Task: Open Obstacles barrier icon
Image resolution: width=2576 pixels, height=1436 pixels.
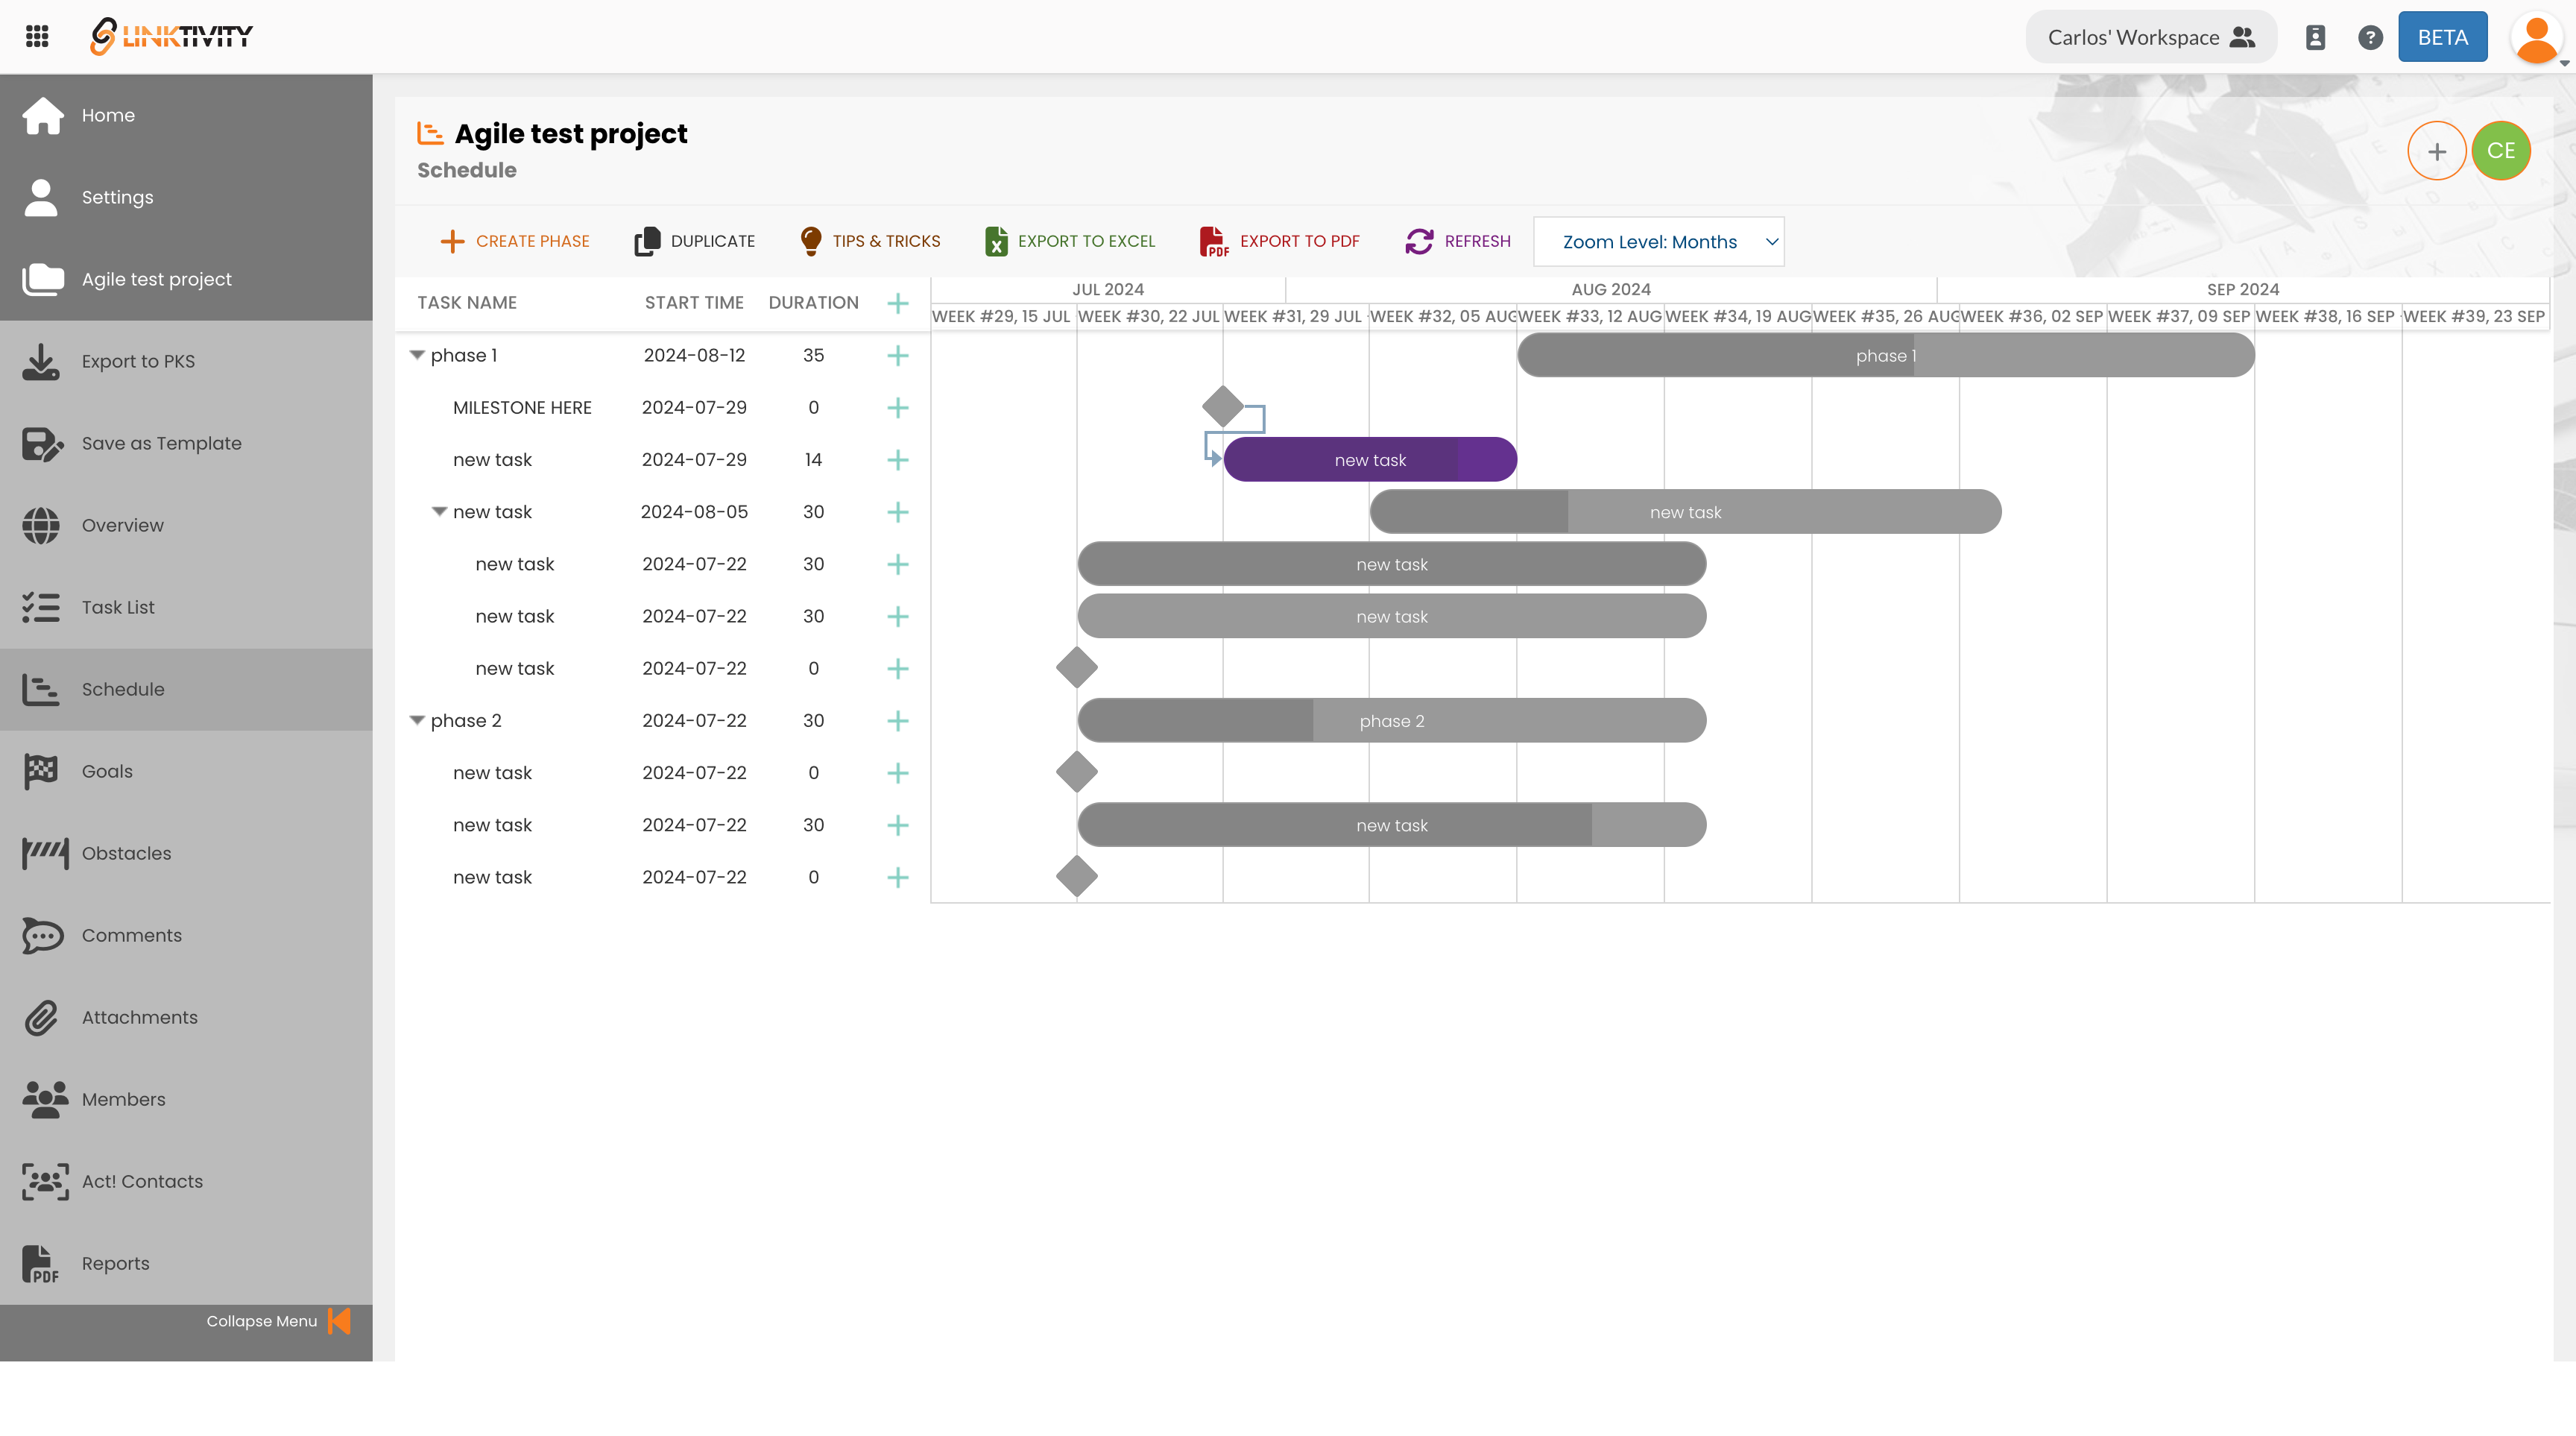Action: click(x=45, y=853)
